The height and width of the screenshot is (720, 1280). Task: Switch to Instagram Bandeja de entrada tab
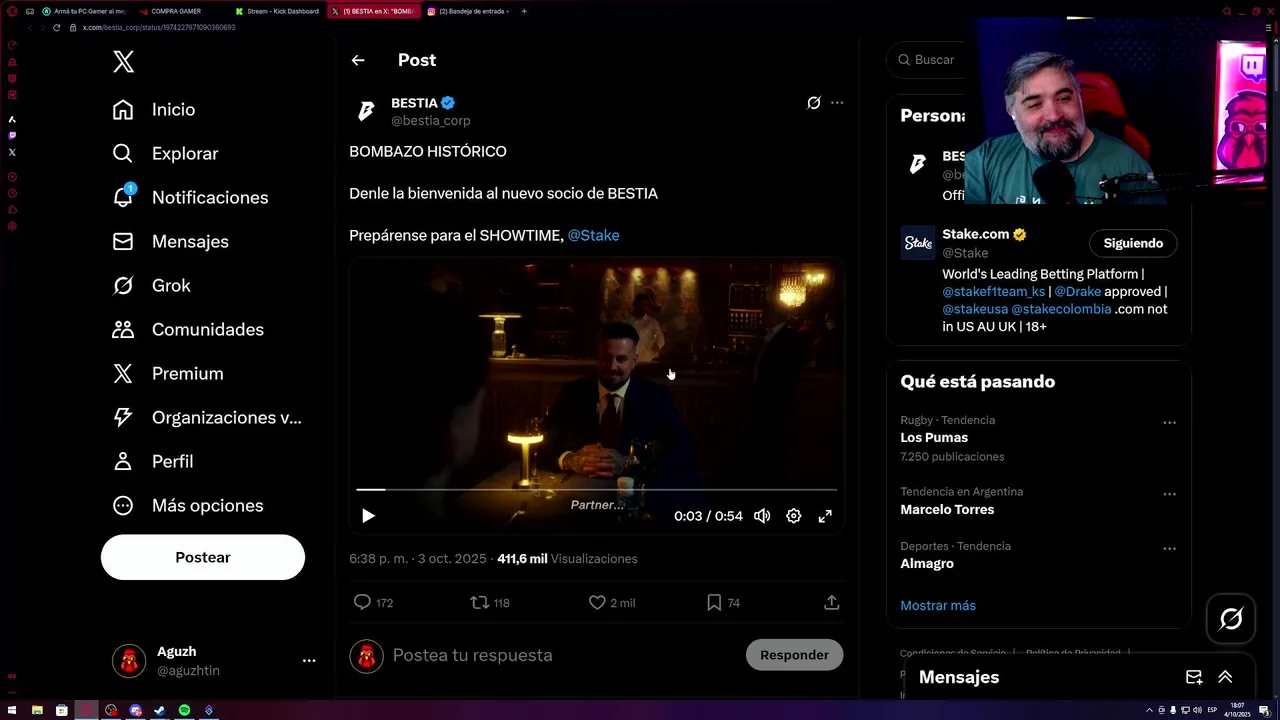(468, 11)
